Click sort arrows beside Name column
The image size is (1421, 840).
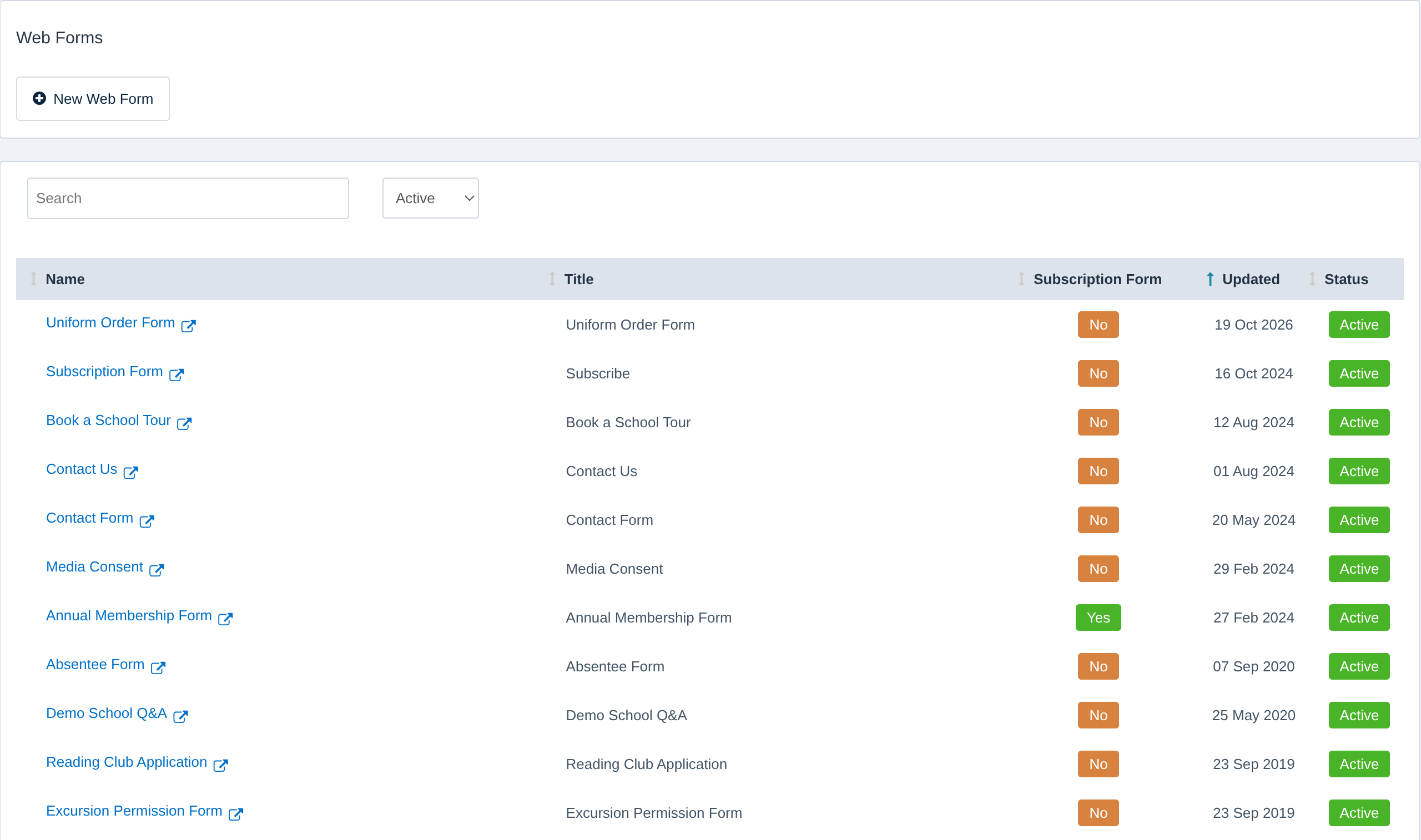(x=33, y=279)
